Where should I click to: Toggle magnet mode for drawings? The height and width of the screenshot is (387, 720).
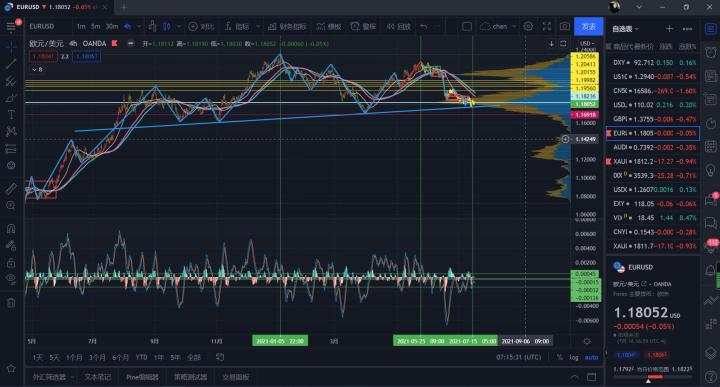tap(11, 228)
